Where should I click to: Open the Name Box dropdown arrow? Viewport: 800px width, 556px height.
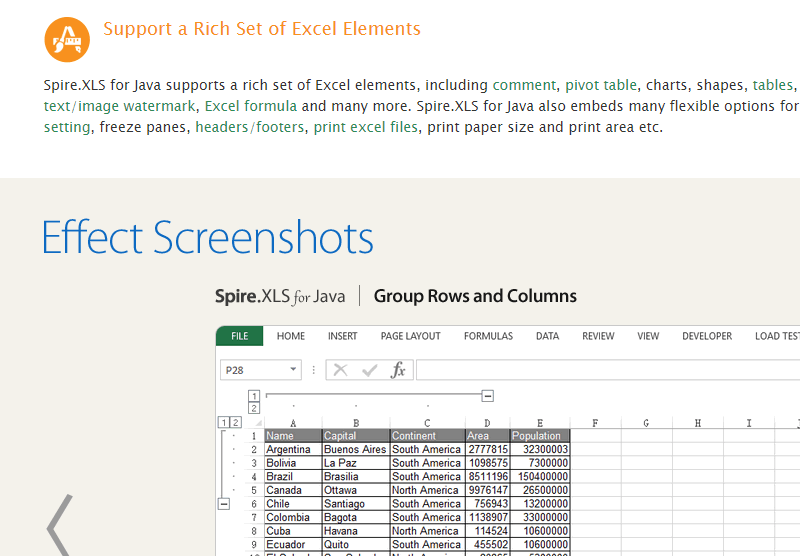(293, 369)
